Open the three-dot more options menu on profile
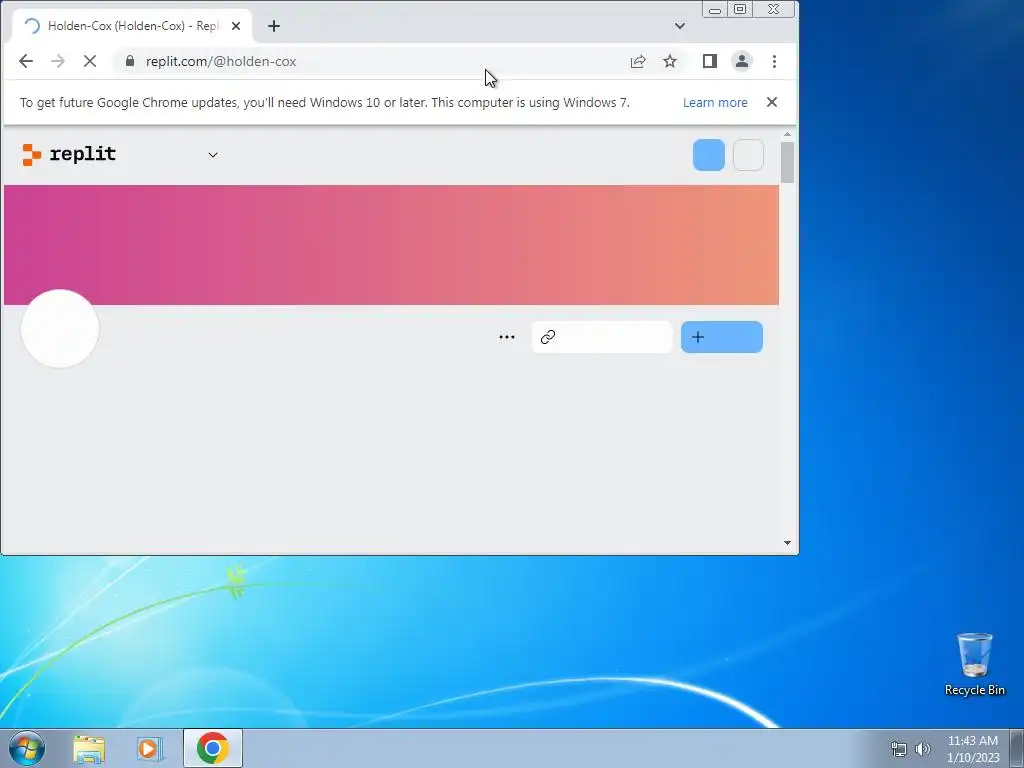This screenshot has height=768, width=1024. tap(507, 337)
